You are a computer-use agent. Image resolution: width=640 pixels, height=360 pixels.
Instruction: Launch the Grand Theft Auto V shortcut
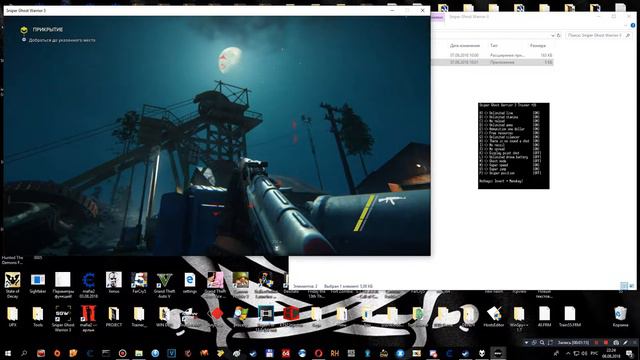164,284
